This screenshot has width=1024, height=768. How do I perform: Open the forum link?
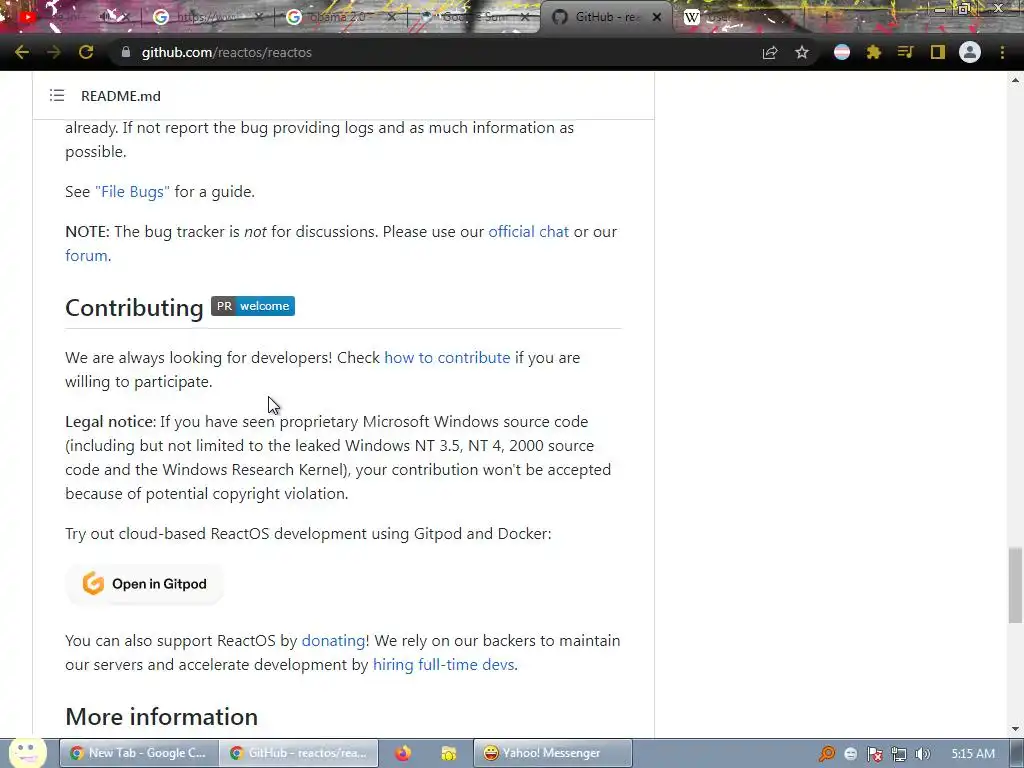[x=86, y=255]
